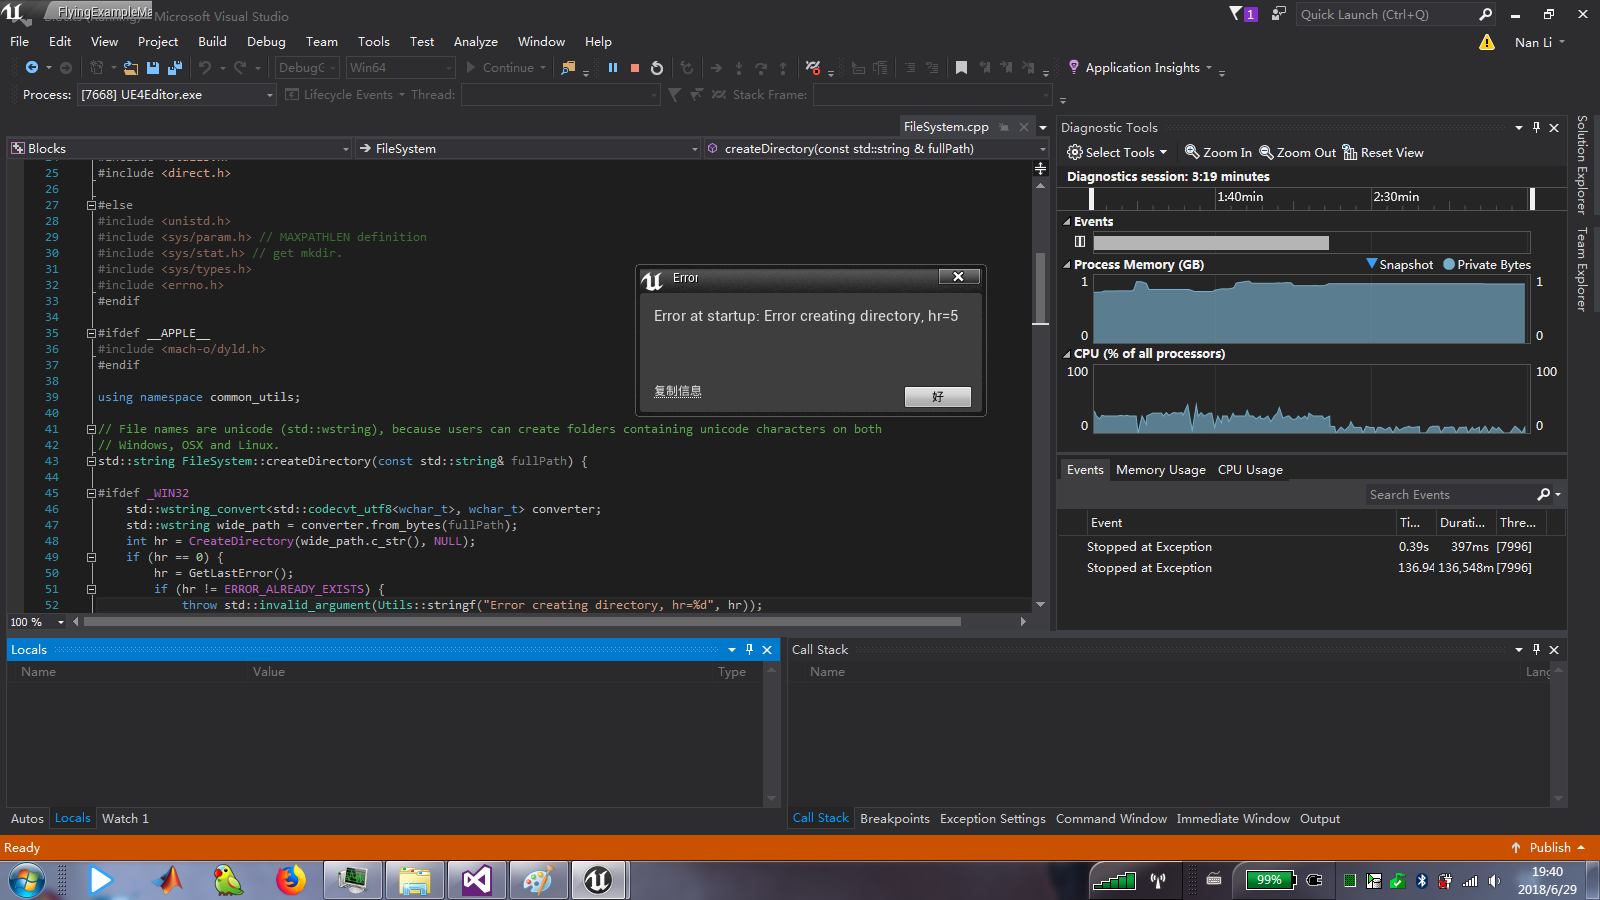Click the Save All icon
1600x900 pixels.
pyautogui.click(x=174, y=67)
